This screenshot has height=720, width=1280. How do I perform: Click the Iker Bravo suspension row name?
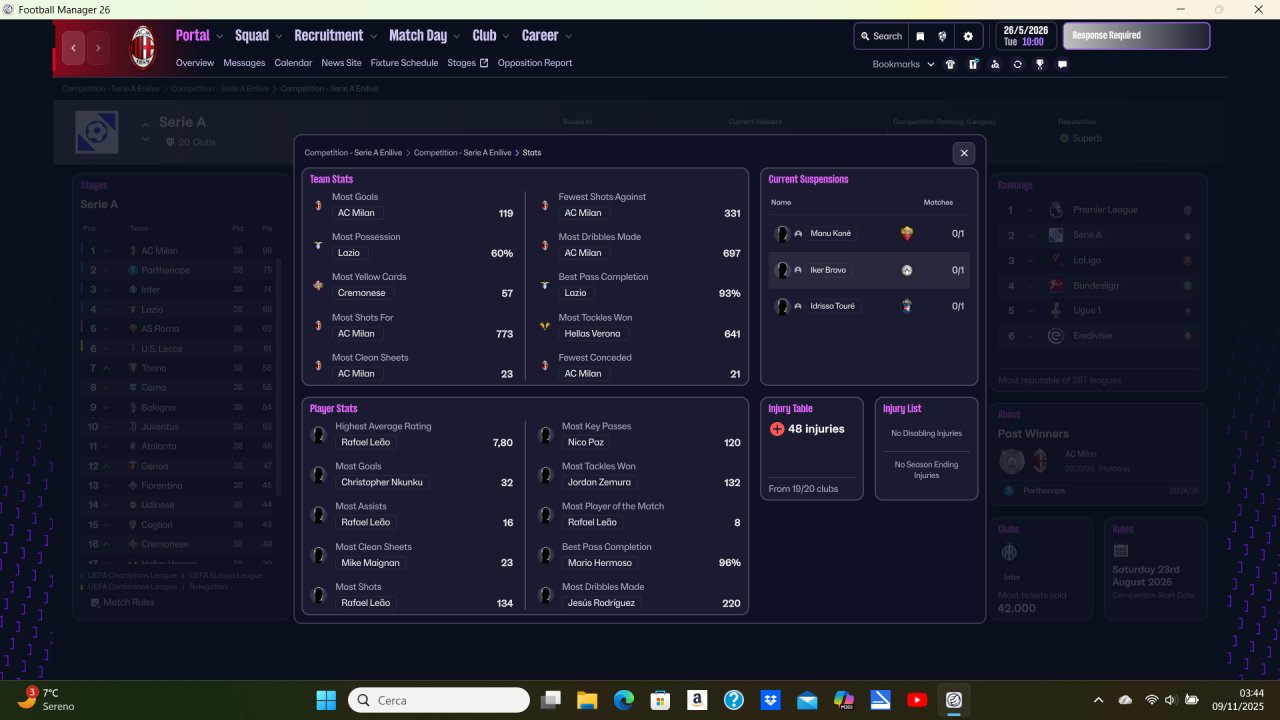coord(828,270)
